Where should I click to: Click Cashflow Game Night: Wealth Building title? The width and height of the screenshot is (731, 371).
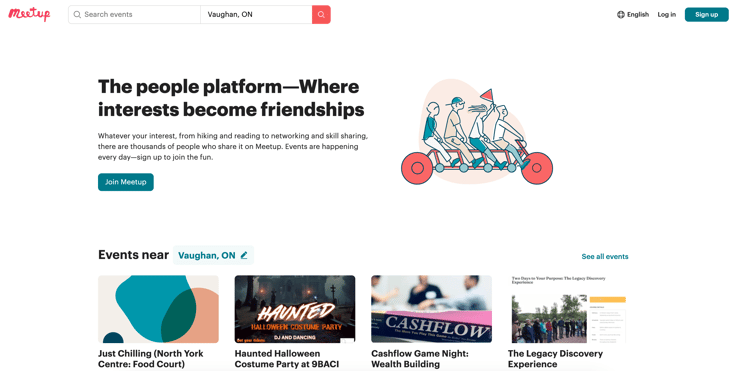coord(420,359)
